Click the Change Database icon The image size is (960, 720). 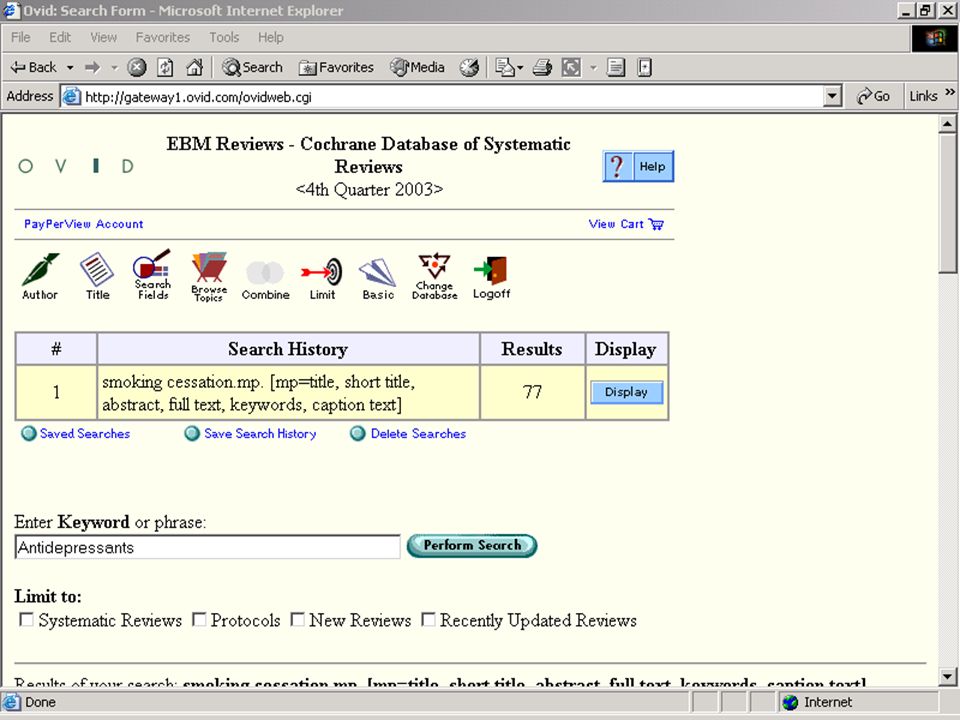pos(434,276)
